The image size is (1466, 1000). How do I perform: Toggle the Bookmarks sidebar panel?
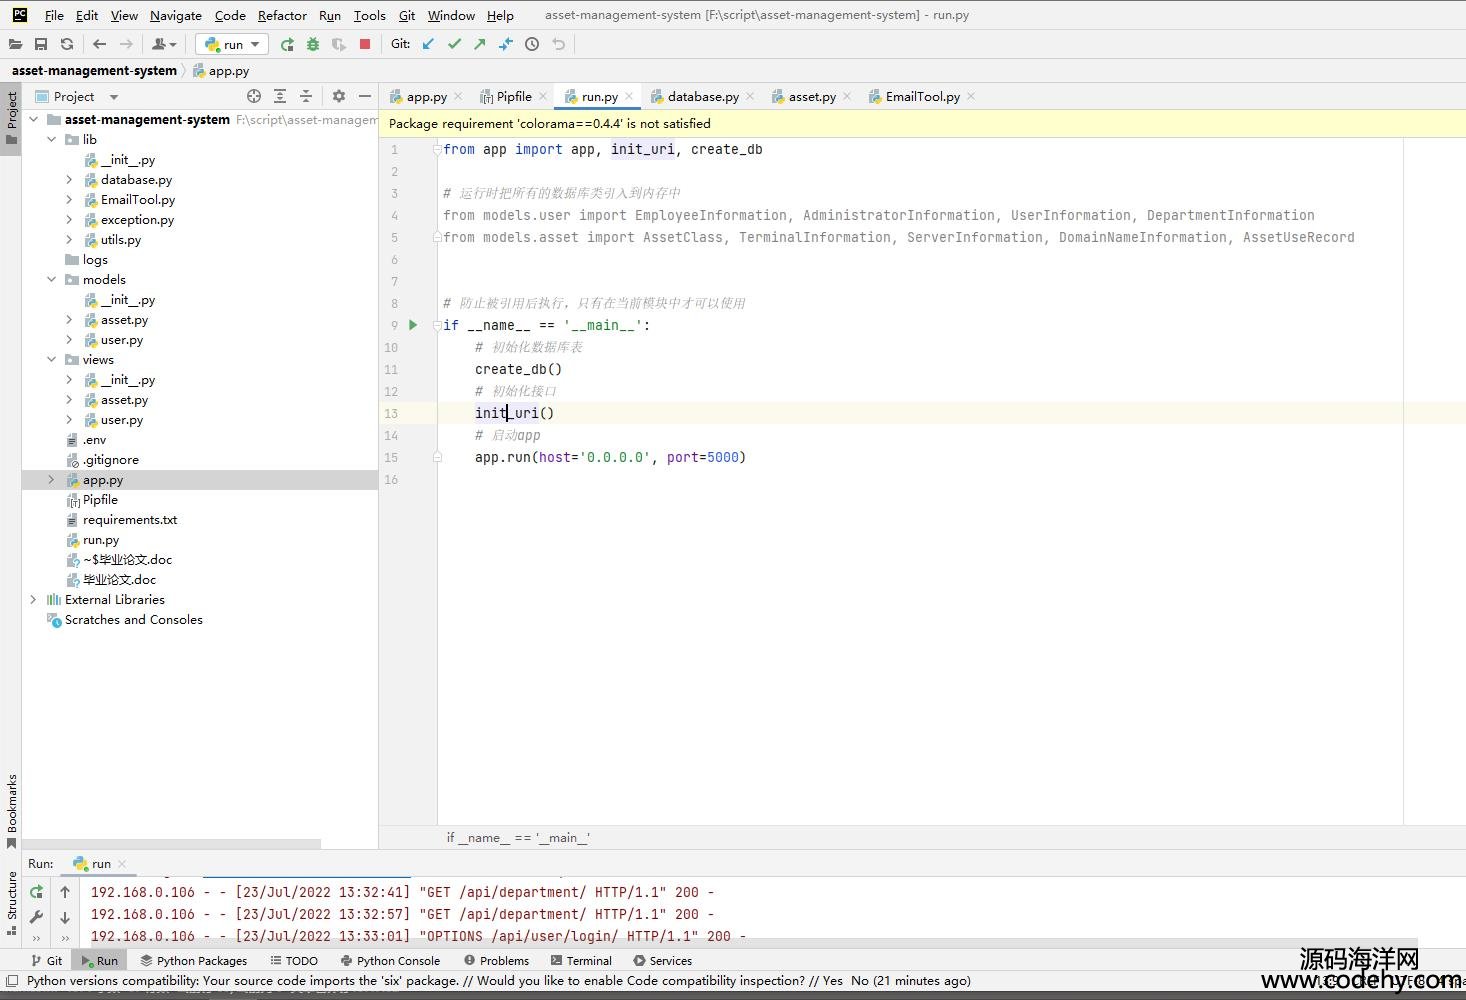(11, 809)
